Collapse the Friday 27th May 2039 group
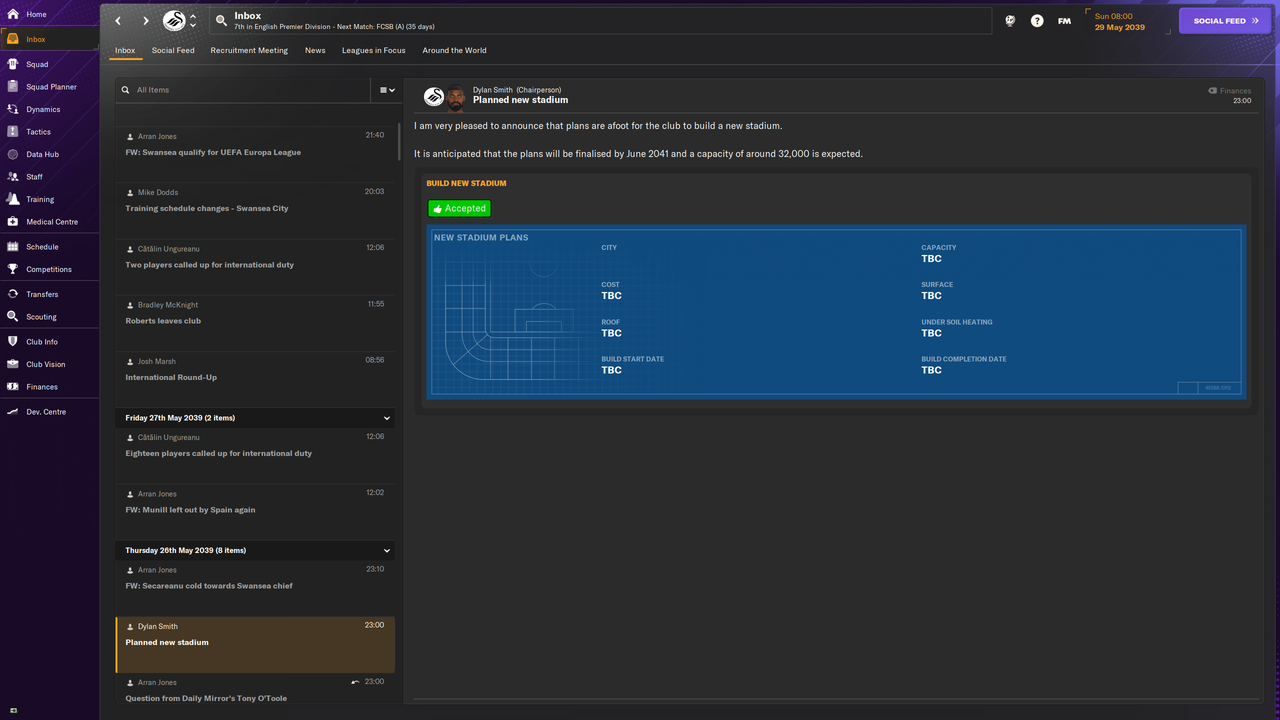The image size is (1280, 720). click(386, 417)
